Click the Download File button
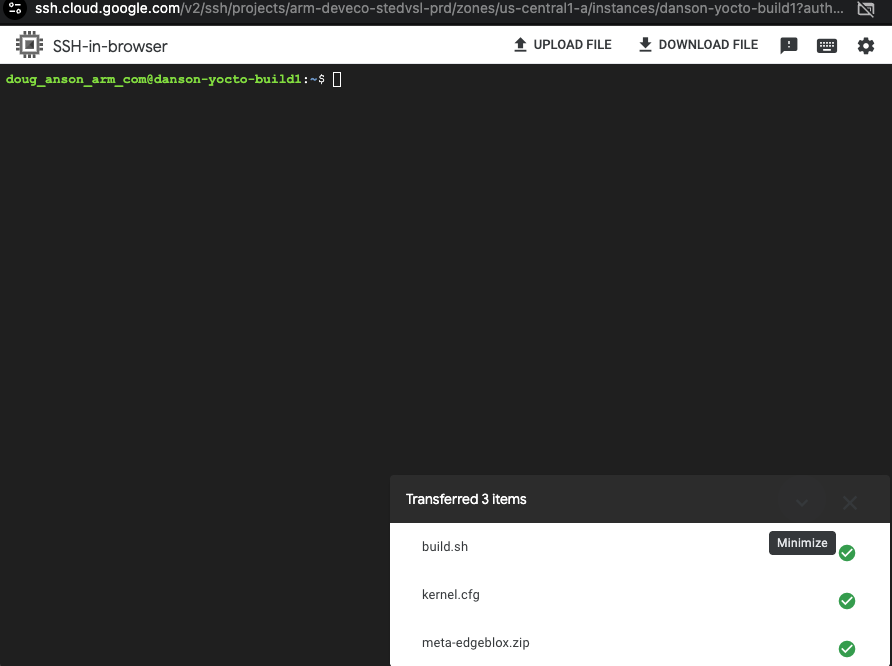This screenshot has height=666, width=892. pos(697,44)
